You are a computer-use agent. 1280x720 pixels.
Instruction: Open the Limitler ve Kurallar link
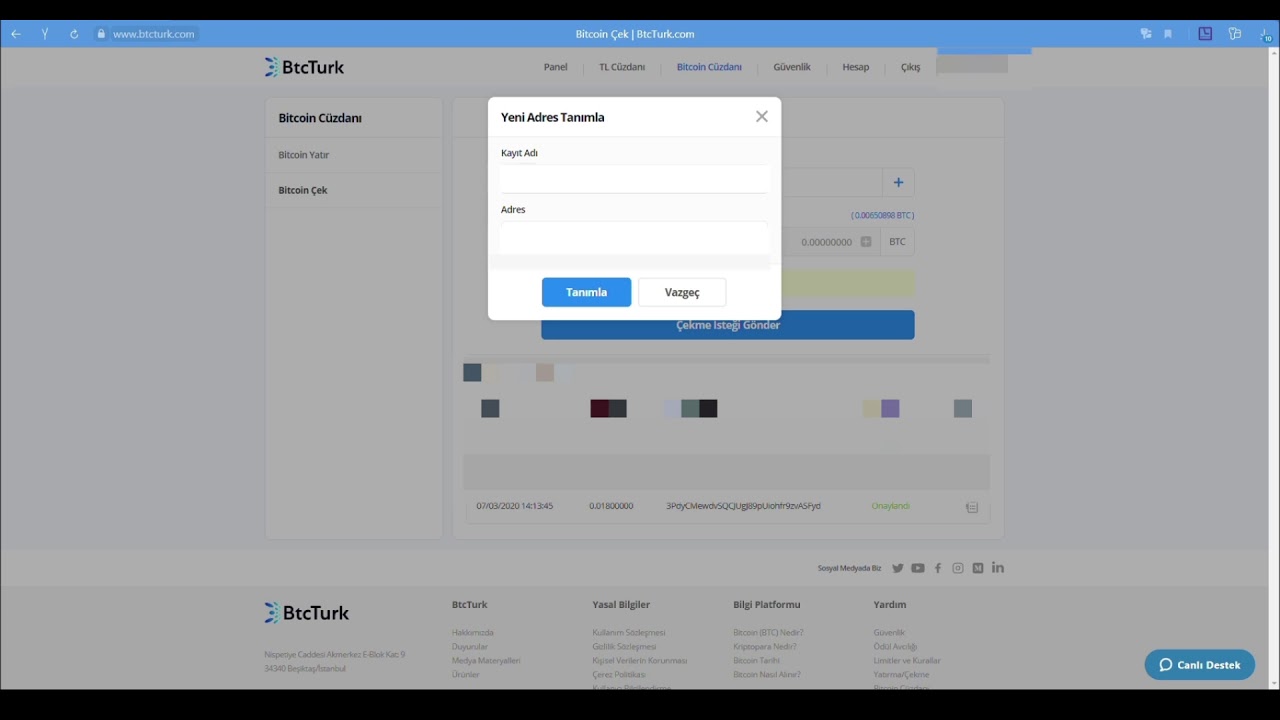(x=907, y=661)
